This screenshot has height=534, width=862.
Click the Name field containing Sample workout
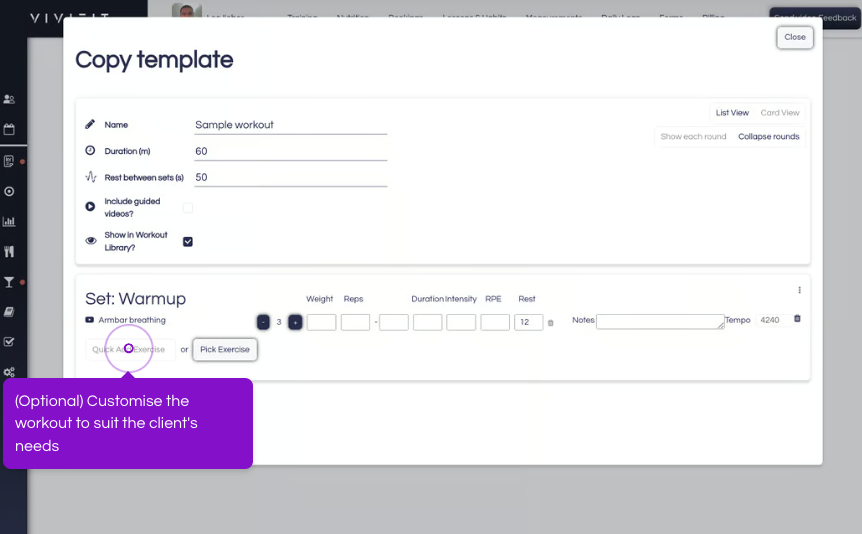tap(291, 125)
